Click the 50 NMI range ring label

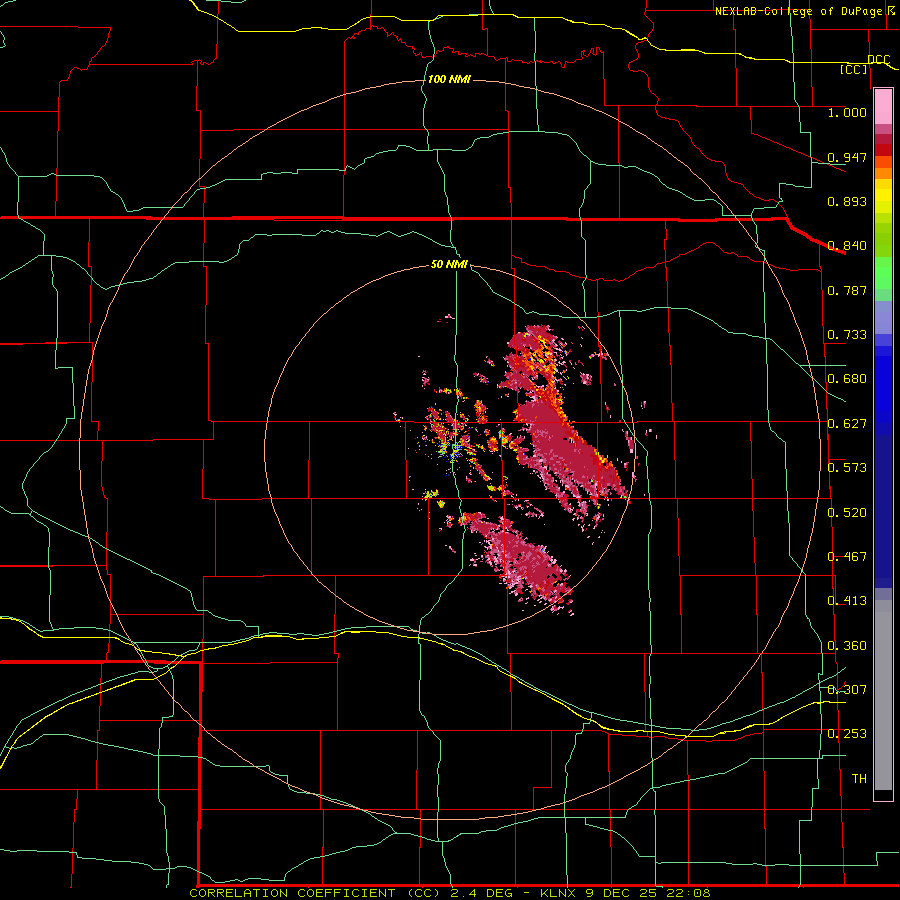(x=449, y=265)
